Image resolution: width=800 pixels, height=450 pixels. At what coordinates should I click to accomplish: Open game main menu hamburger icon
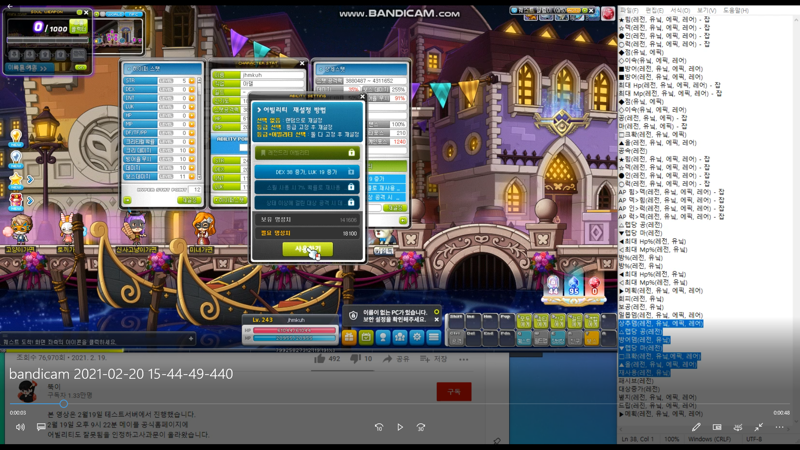pos(434,337)
